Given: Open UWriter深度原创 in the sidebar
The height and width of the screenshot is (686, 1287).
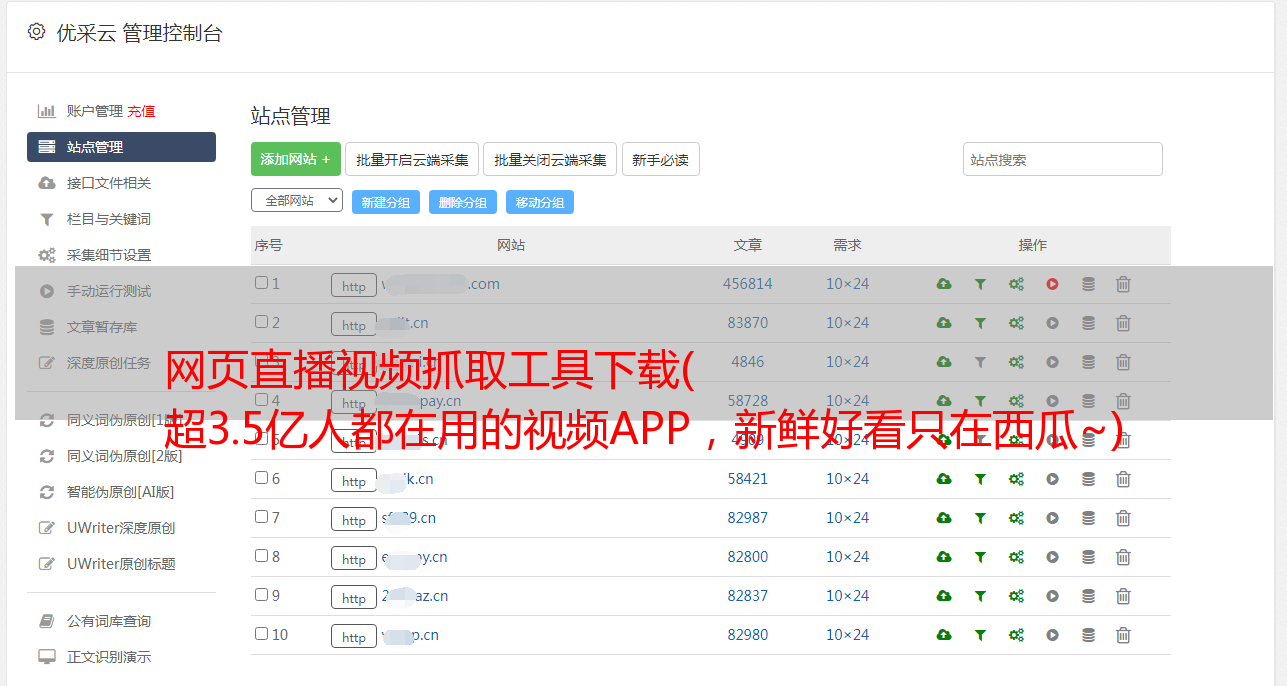Looking at the screenshot, I should (121, 528).
